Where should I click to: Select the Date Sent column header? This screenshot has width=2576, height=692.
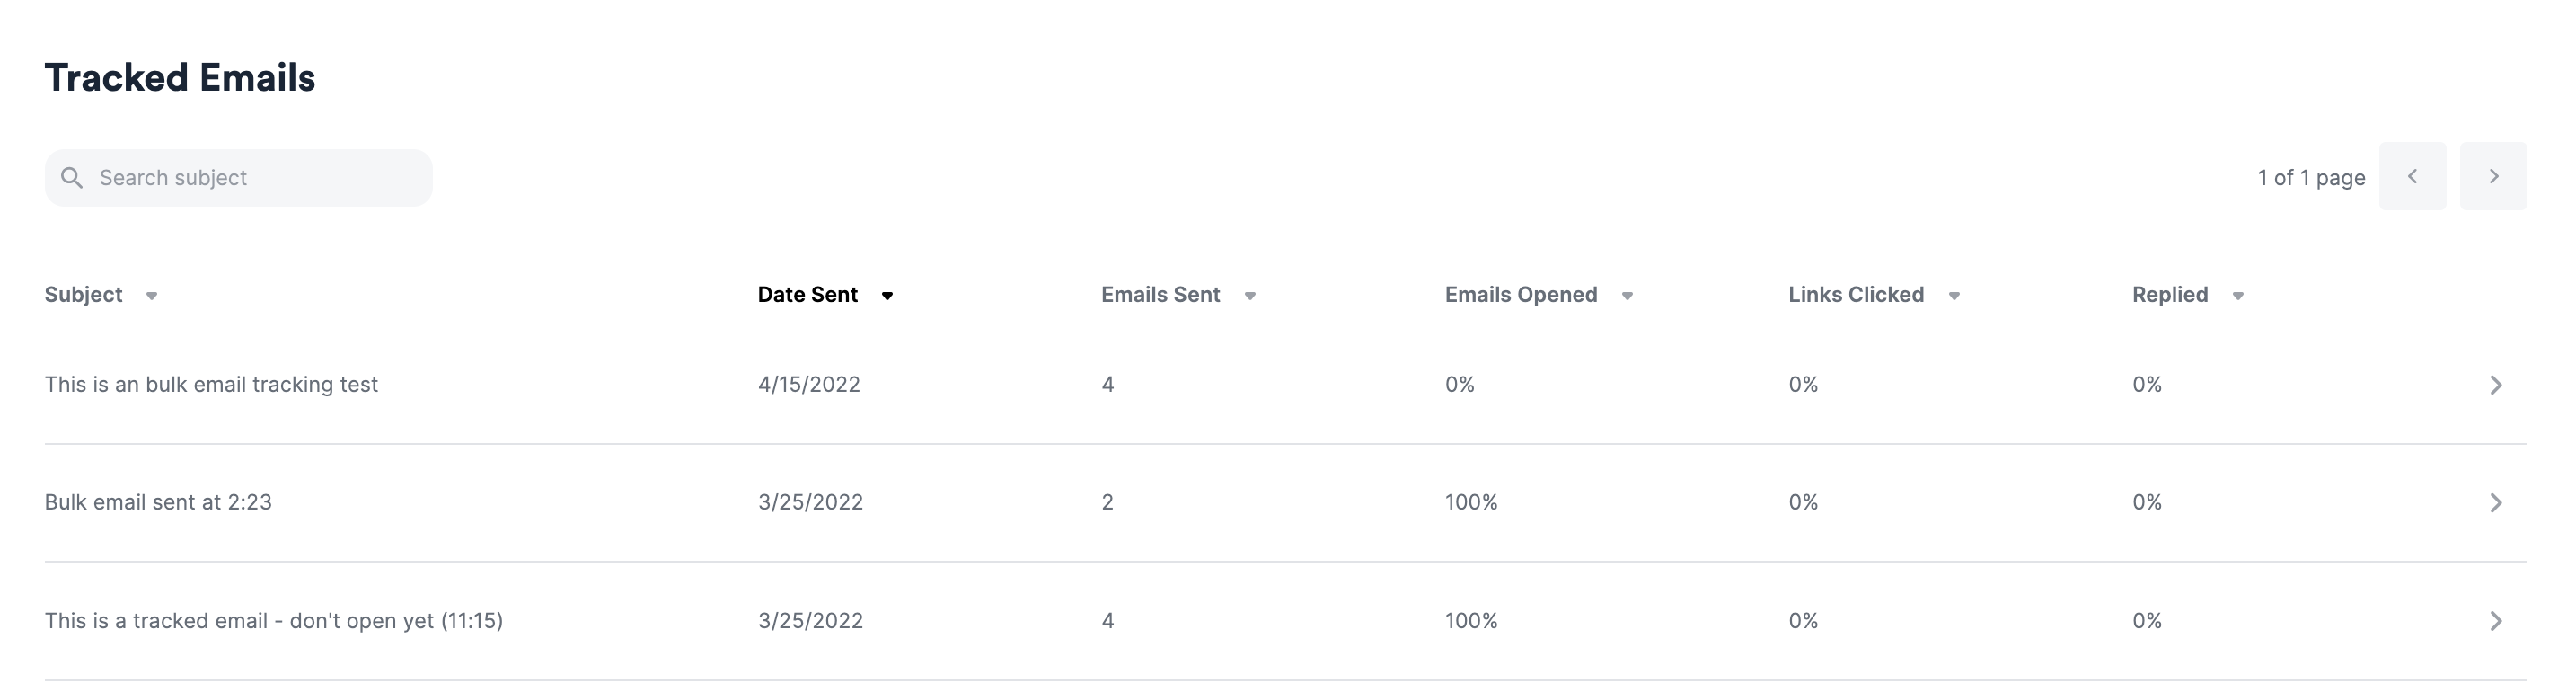pyautogui.click(x=807, y=294)
